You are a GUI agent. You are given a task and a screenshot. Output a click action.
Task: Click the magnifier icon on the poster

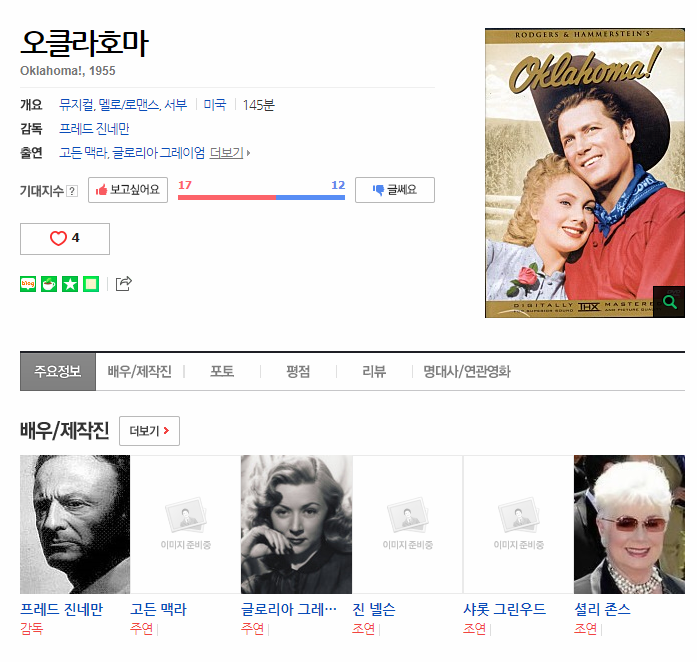[x=668, y=301]
